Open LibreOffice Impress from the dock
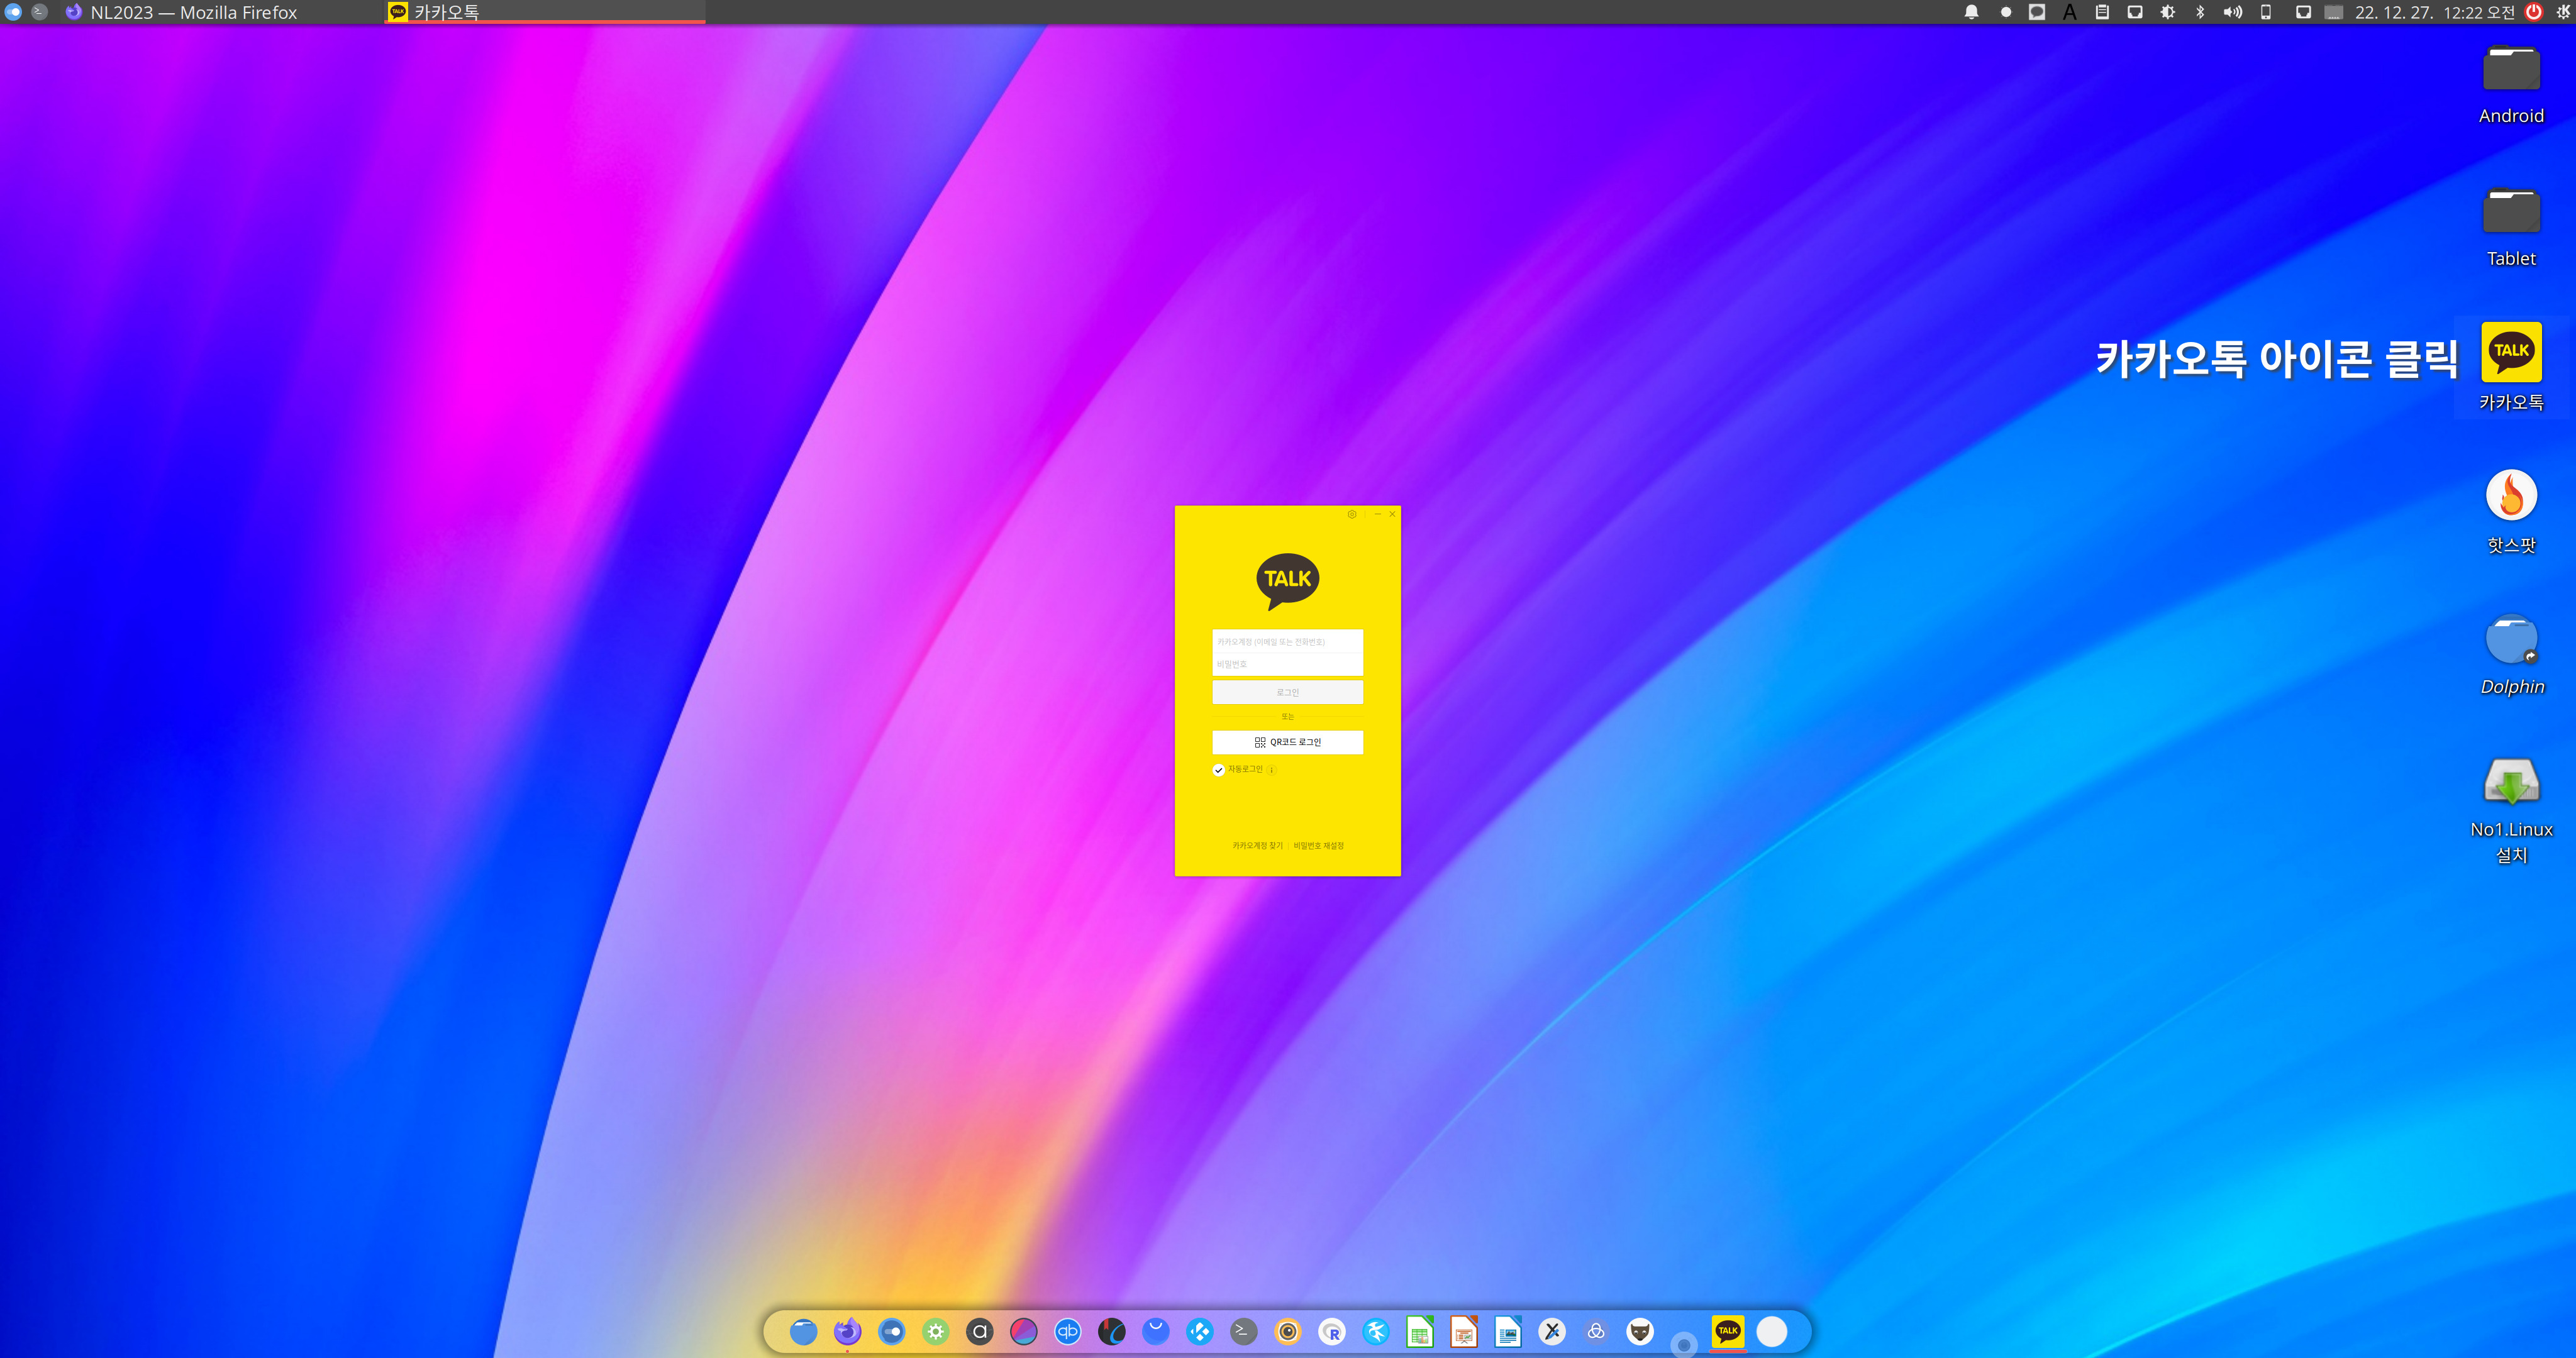Image resolution: width=2576 pixels, height=1358 pixels. (1464, 1331)
